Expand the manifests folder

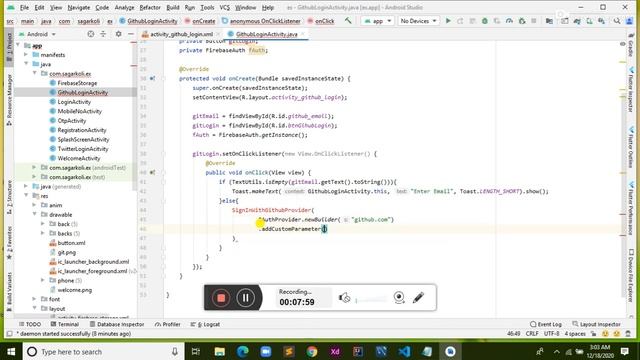(x=26, y=55)
